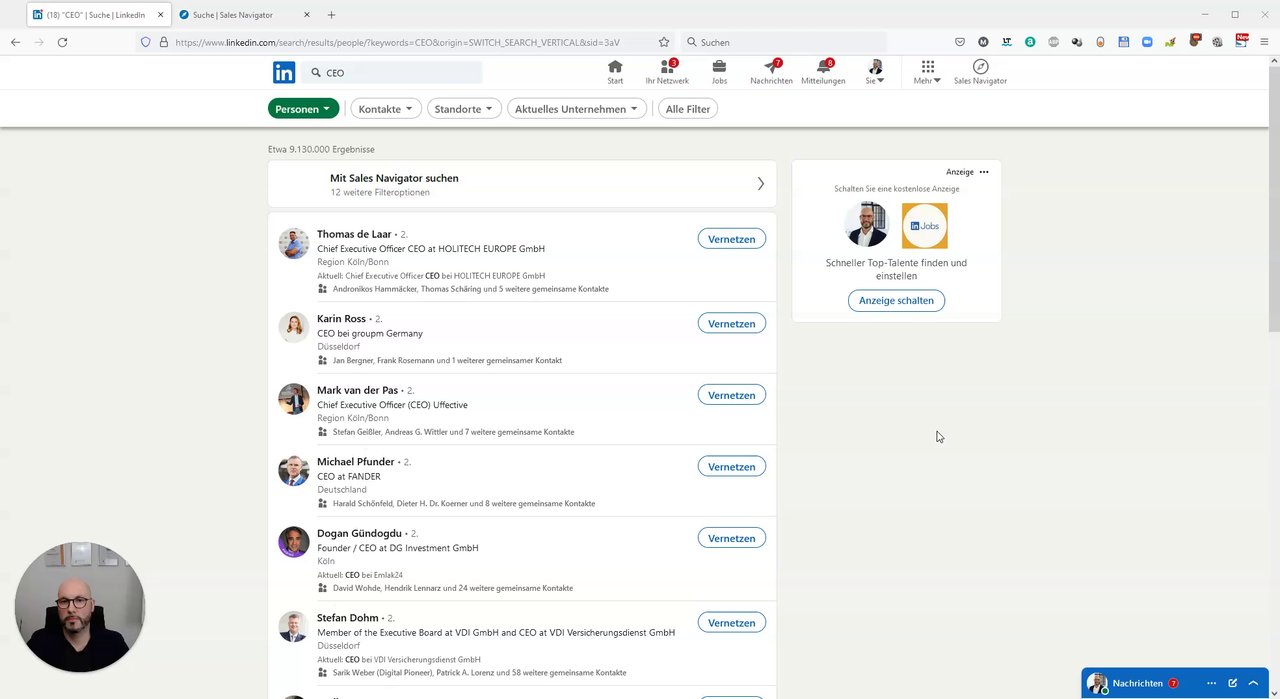Click Dogan Gündogdu's profile photo
Screen dimensions: 1280x699
point(294,542)
